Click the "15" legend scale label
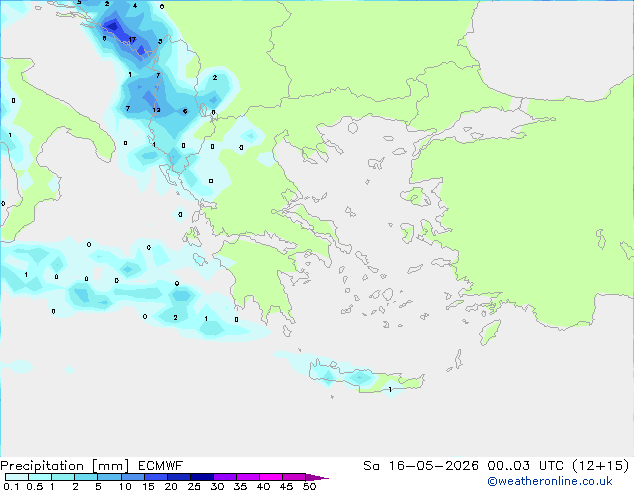The width and height of the screenshot is (634, 490). [x=148, y=486]
